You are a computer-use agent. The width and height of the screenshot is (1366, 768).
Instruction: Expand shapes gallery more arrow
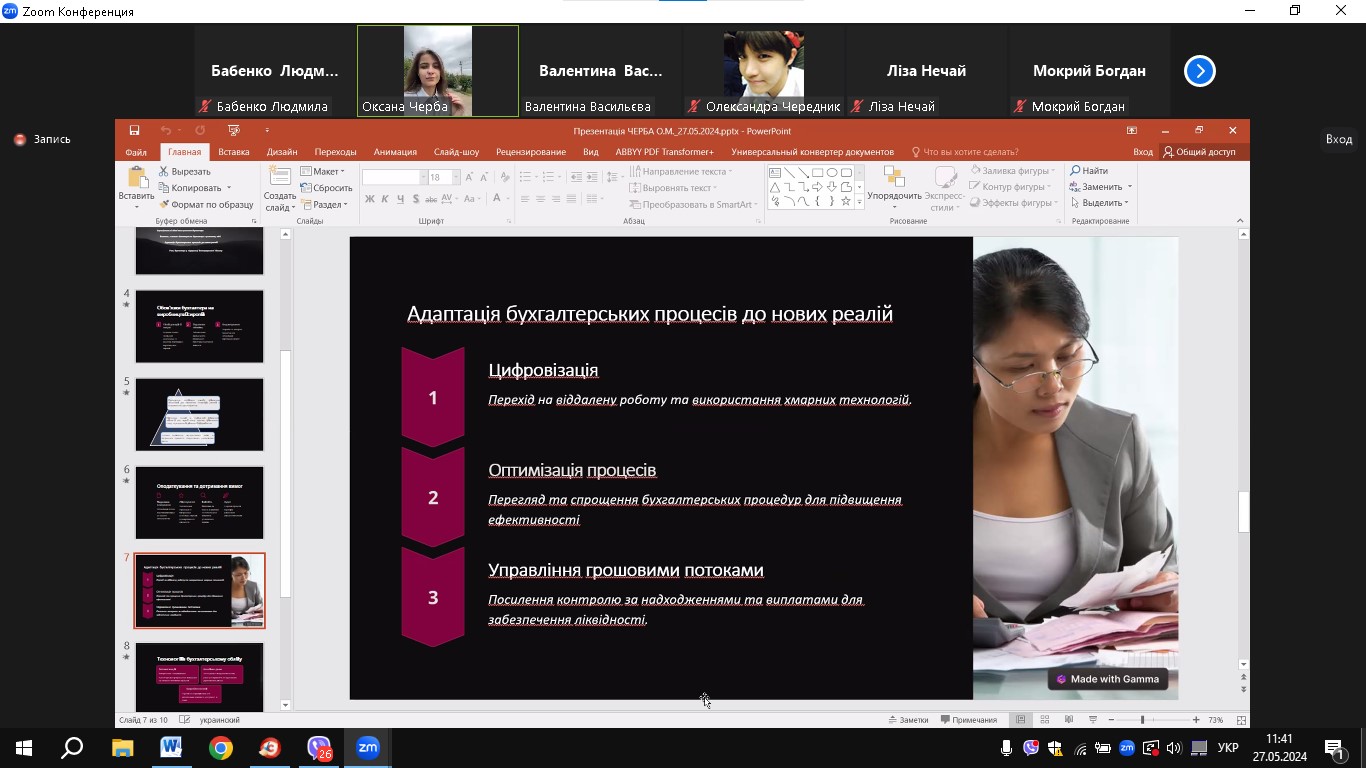pyautogui.click(x=860, y=202)
